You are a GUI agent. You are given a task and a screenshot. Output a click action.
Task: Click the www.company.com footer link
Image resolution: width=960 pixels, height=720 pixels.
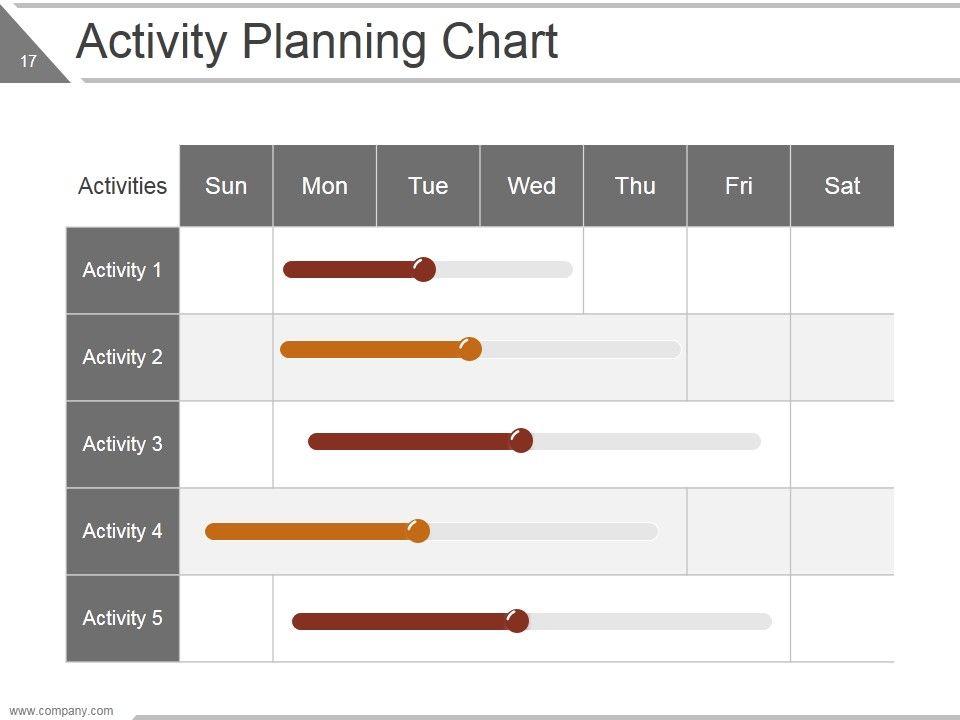click(x=61, y=711)
